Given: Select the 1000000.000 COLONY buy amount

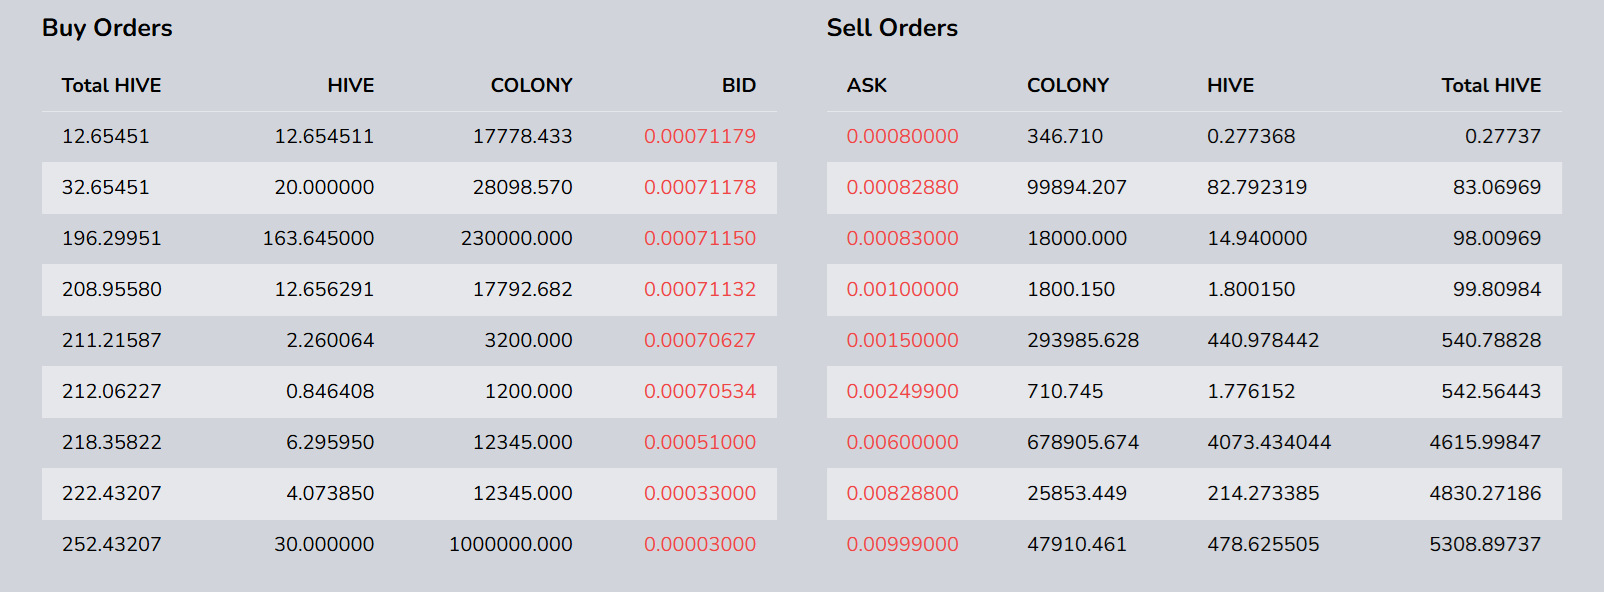Looking at the screenshot, I should 510,544.
